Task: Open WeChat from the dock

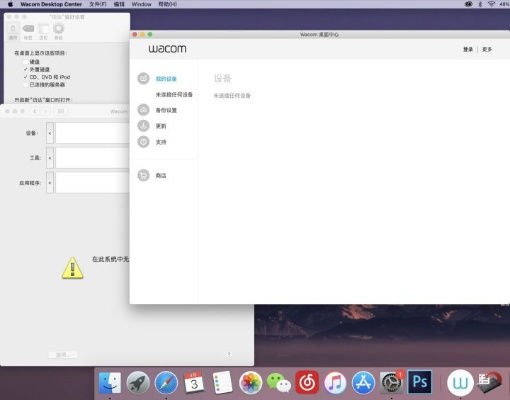Action: (x=279, y=382)
